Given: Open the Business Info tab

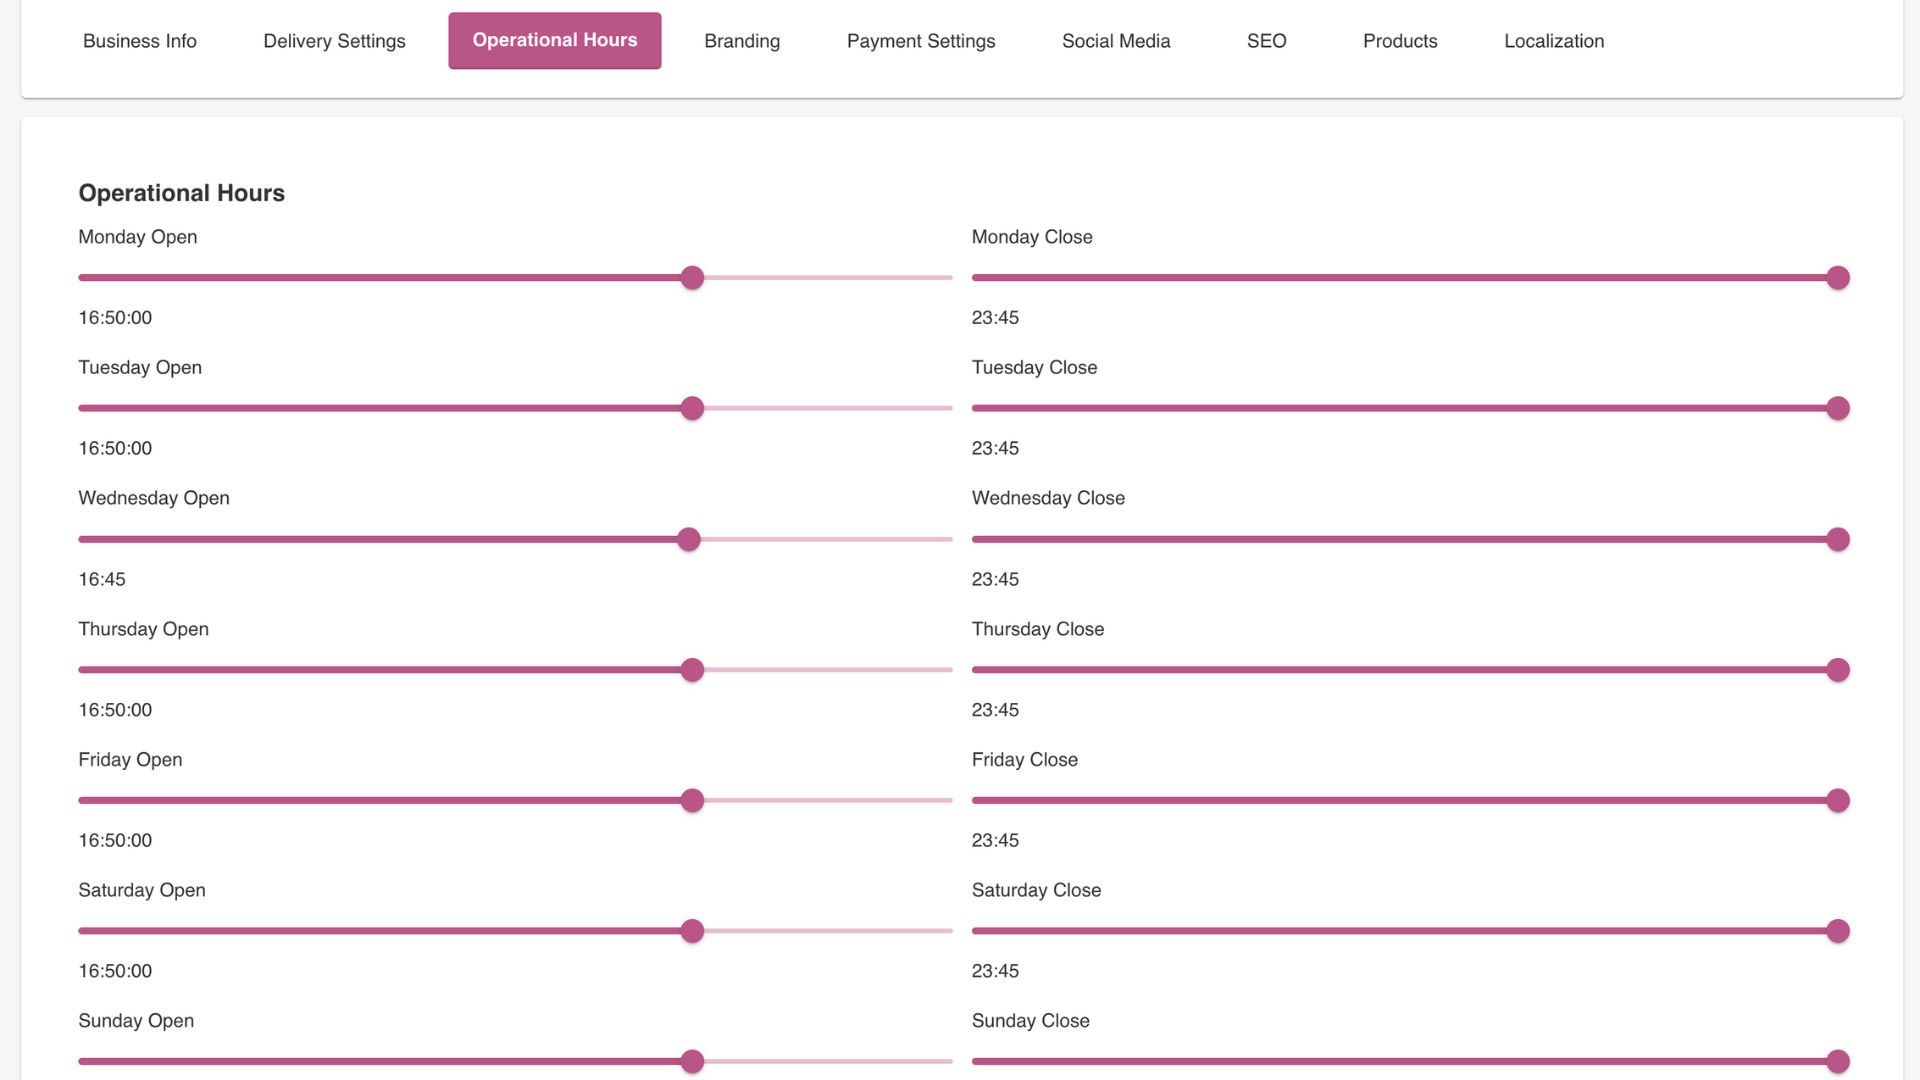Looking at the screenshot, I should [139, 41].
